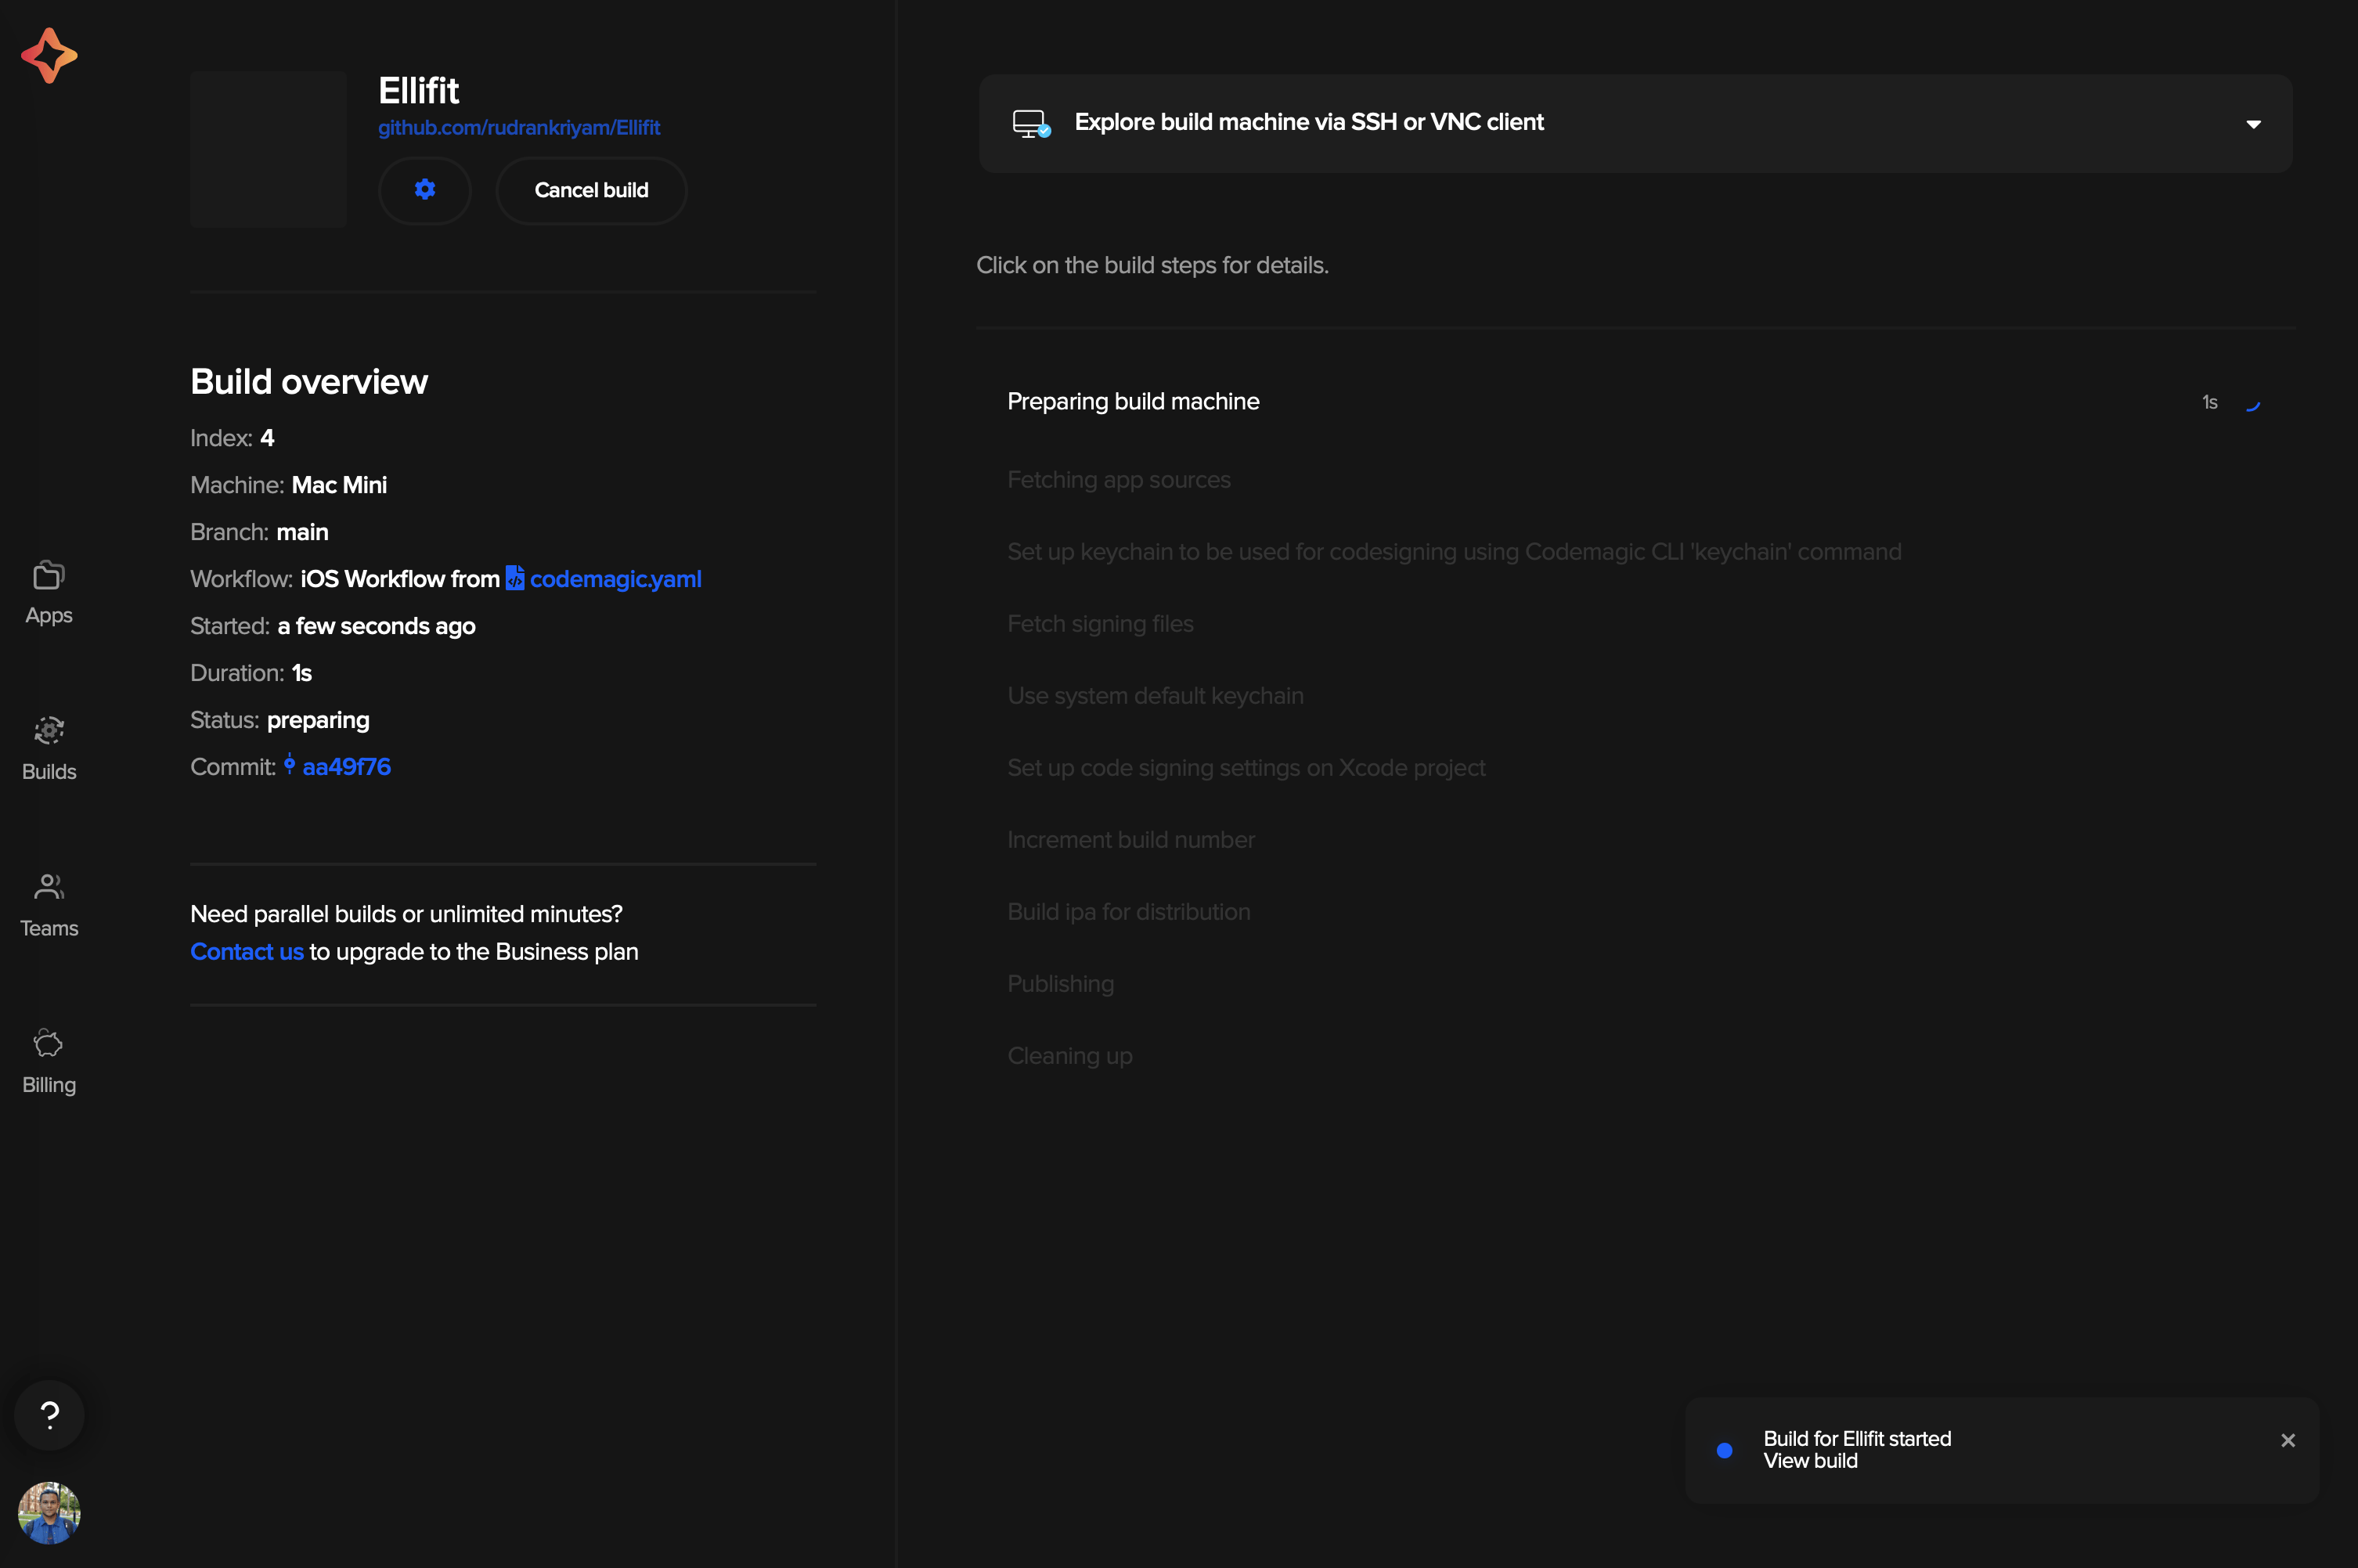The width and height of the screenshot is (2358, 1568).
Task: Click the Build overview heading
Action: click(x=309, y=381)
